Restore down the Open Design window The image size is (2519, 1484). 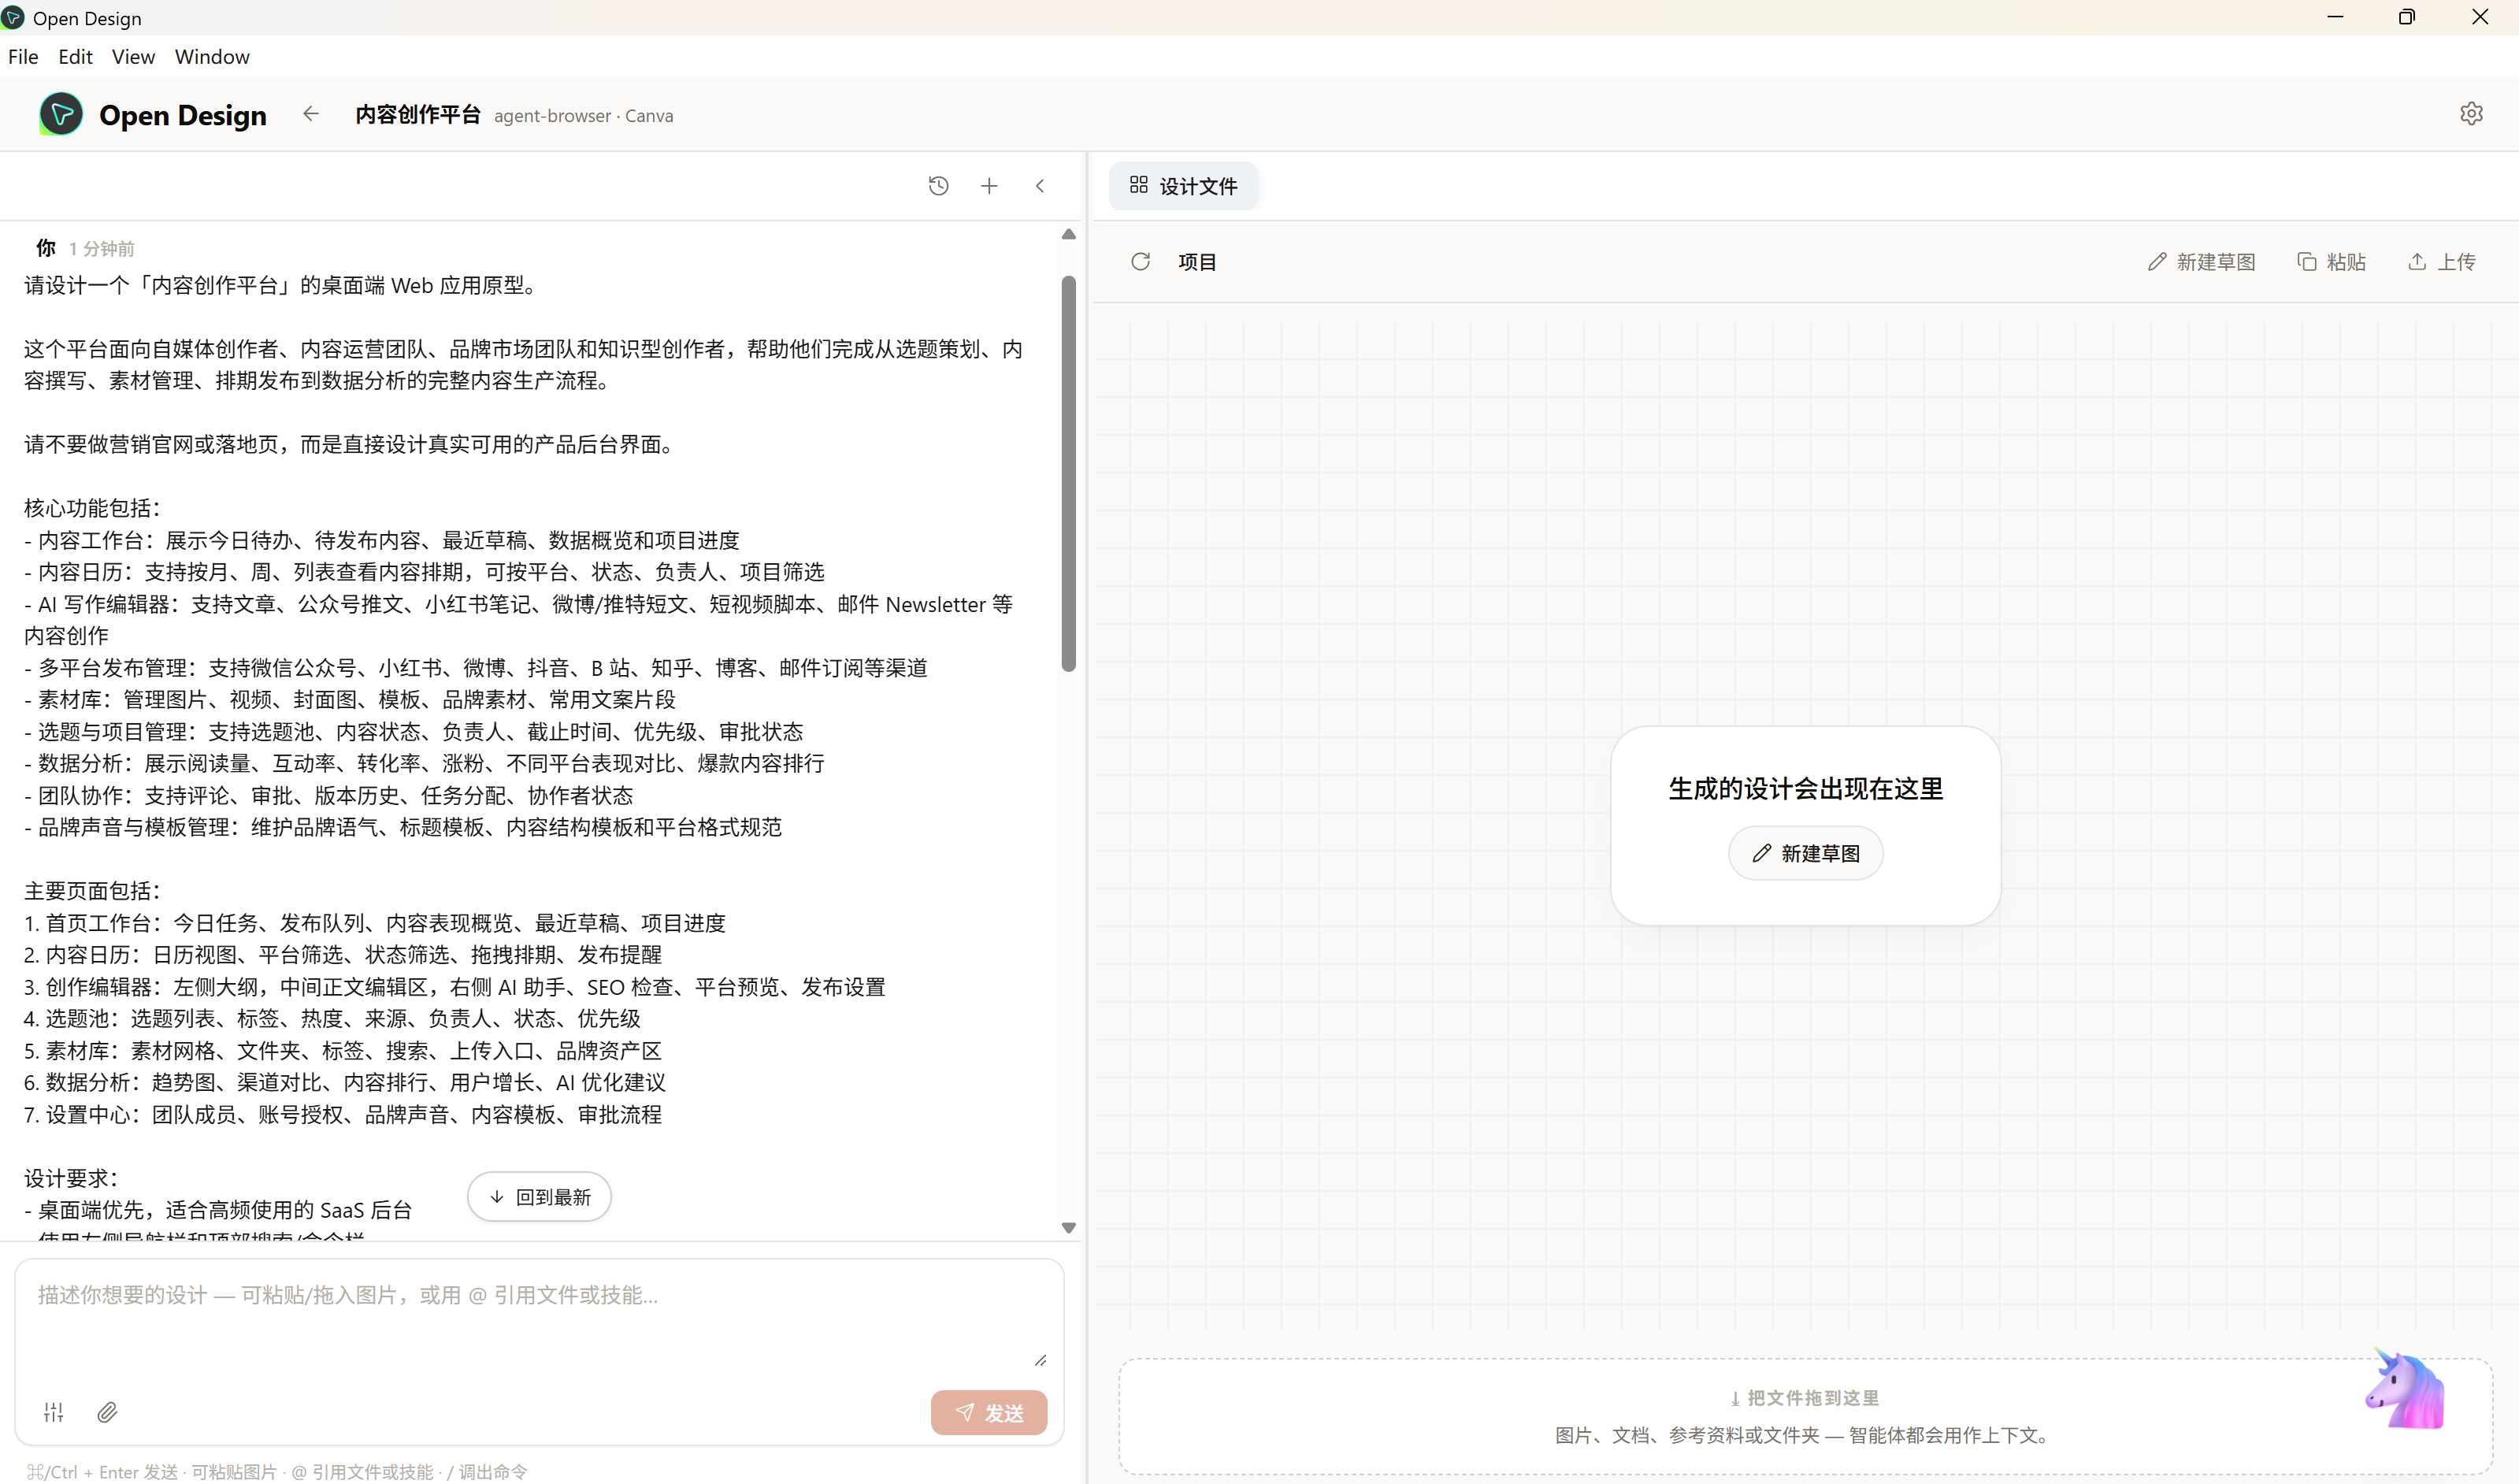coord(2407,18)
